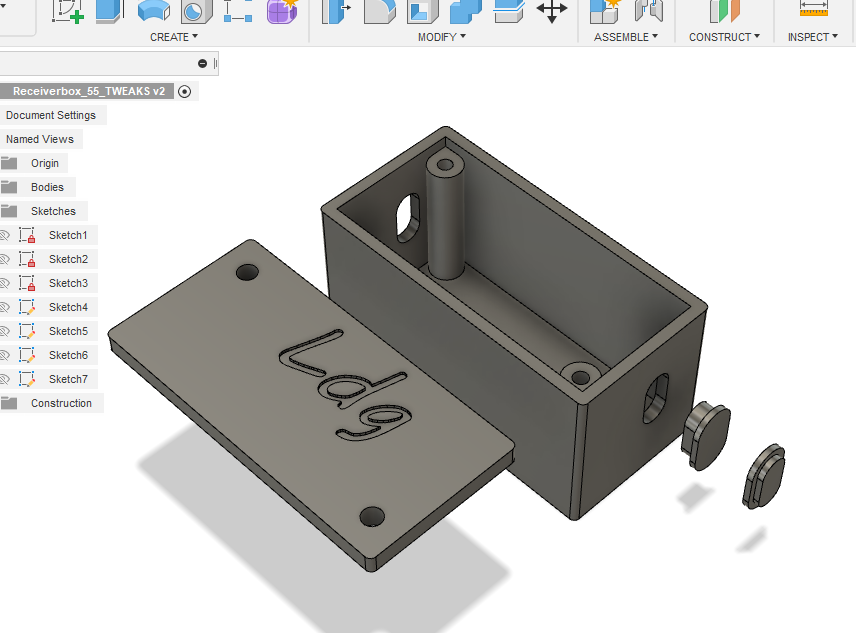Image resolution: width=856 pixels, height=633 pixels.
Task: Open the Named Views node
Action: (x=40, y=139)
